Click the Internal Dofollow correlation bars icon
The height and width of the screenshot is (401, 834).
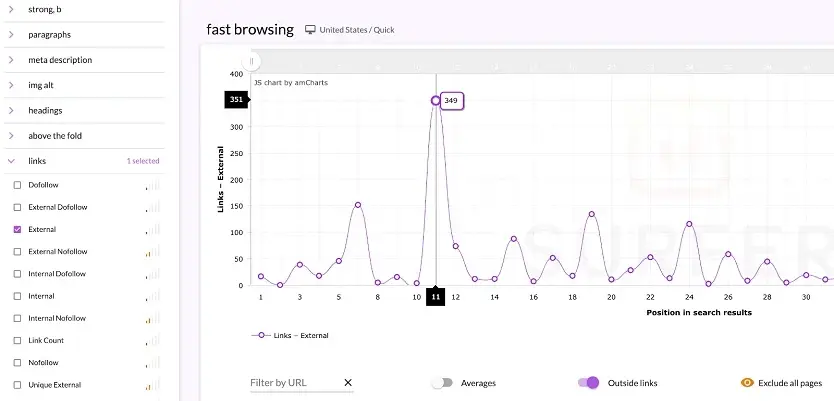point(153,274)
